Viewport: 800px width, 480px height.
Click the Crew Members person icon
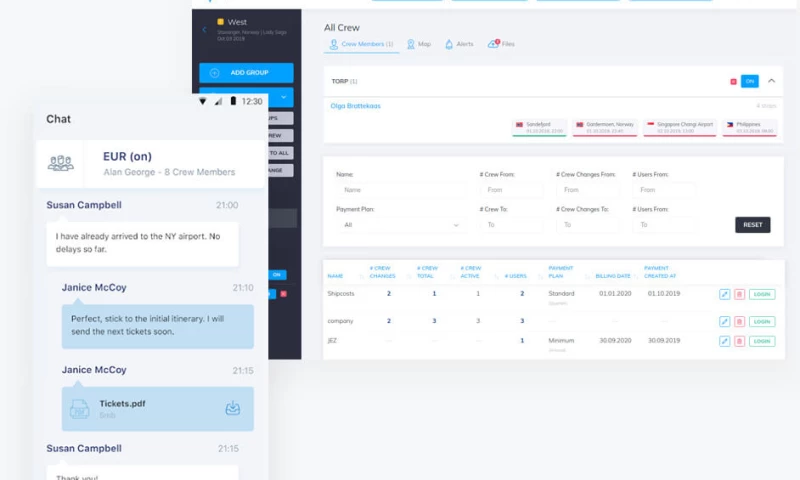pyautogui.click(x=334, y=44)
